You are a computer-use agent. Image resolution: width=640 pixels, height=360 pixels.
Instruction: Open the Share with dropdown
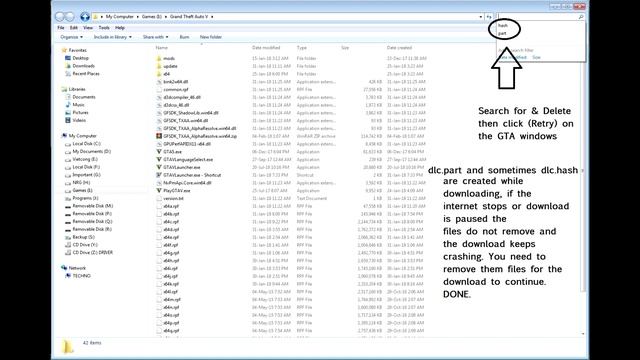tap(156, 37)
